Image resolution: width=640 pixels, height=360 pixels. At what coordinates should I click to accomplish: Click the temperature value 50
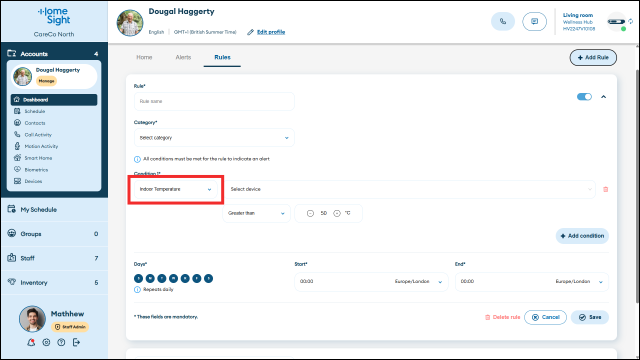pos(324,213)
